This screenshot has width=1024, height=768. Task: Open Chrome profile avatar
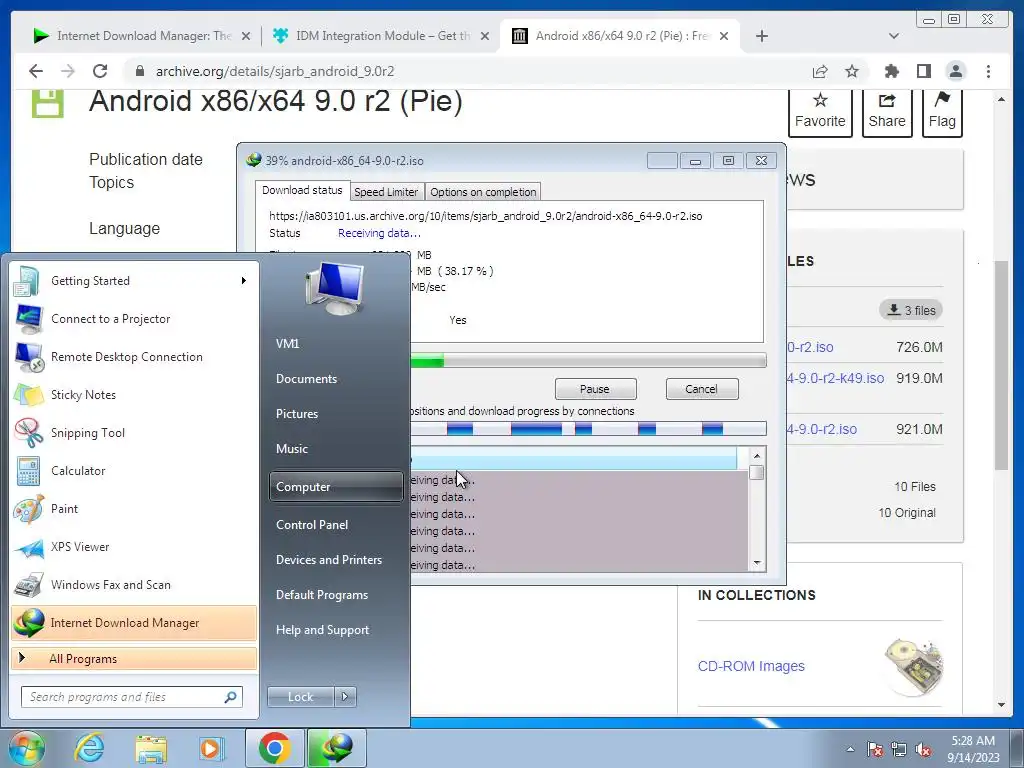point(955,71)
